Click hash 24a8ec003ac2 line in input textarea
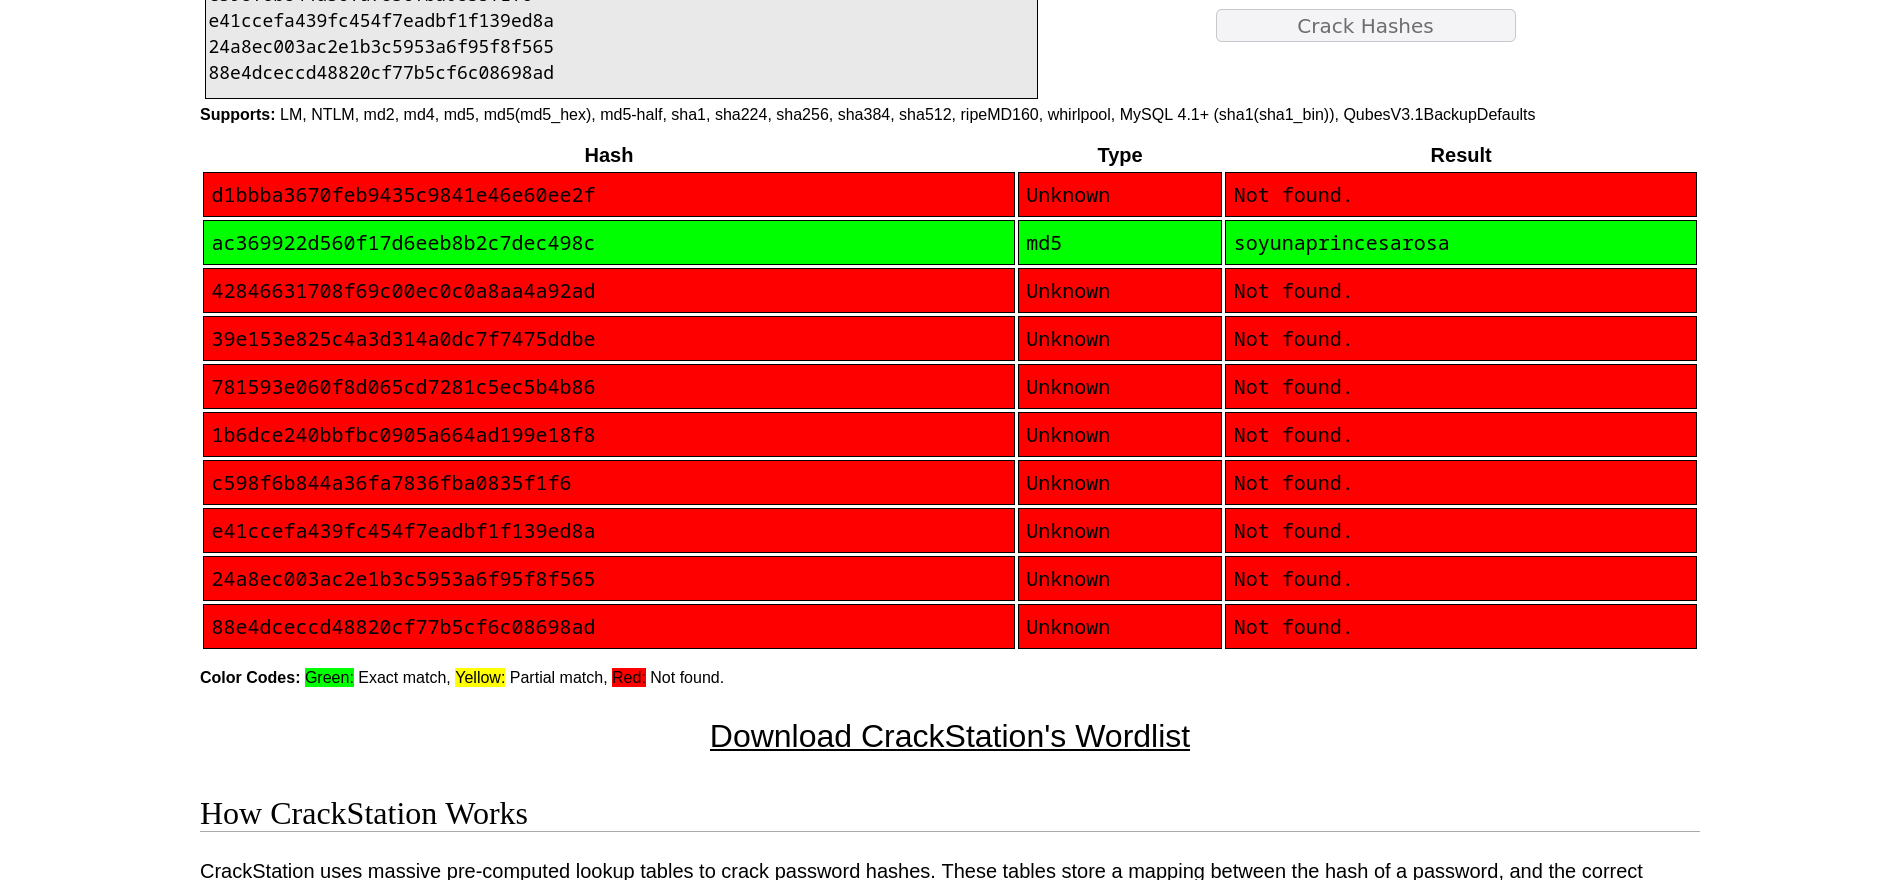The height and width of the screenshot is (880, 1900). [x=381, y=47]
